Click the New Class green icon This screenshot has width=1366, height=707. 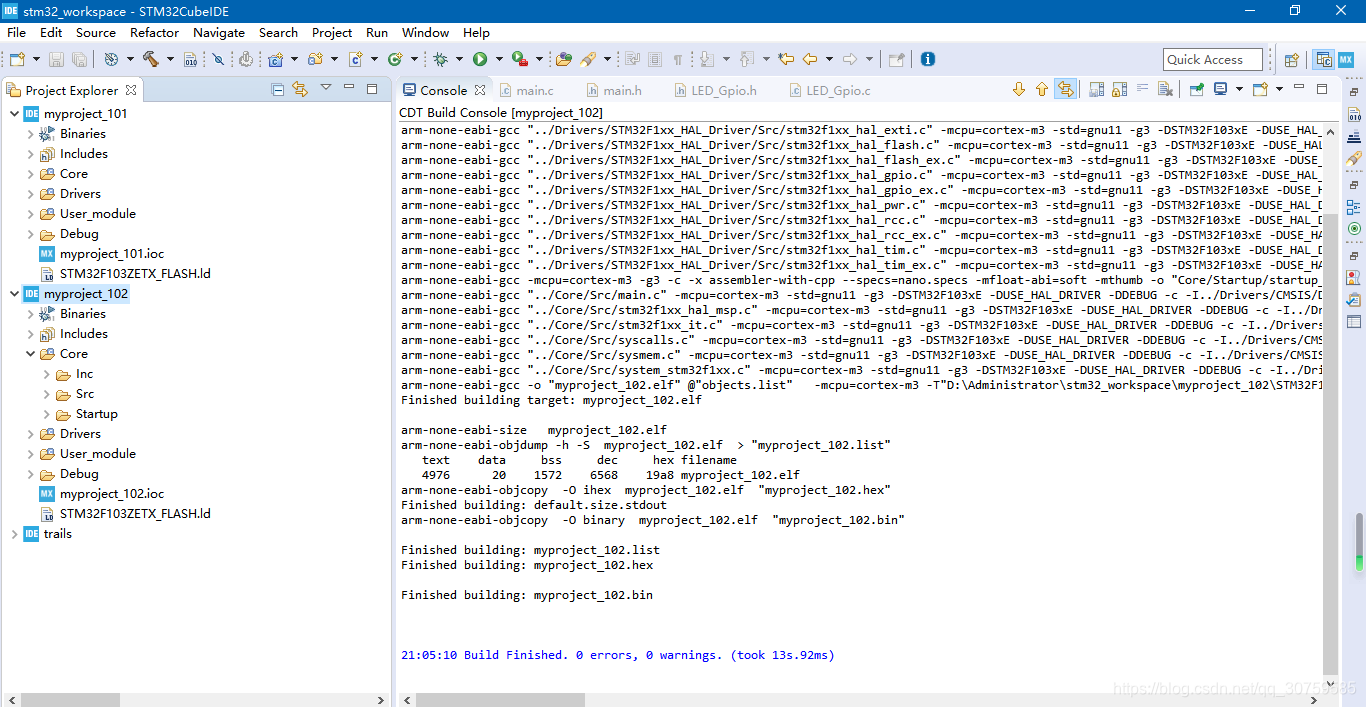coord(394,60)
